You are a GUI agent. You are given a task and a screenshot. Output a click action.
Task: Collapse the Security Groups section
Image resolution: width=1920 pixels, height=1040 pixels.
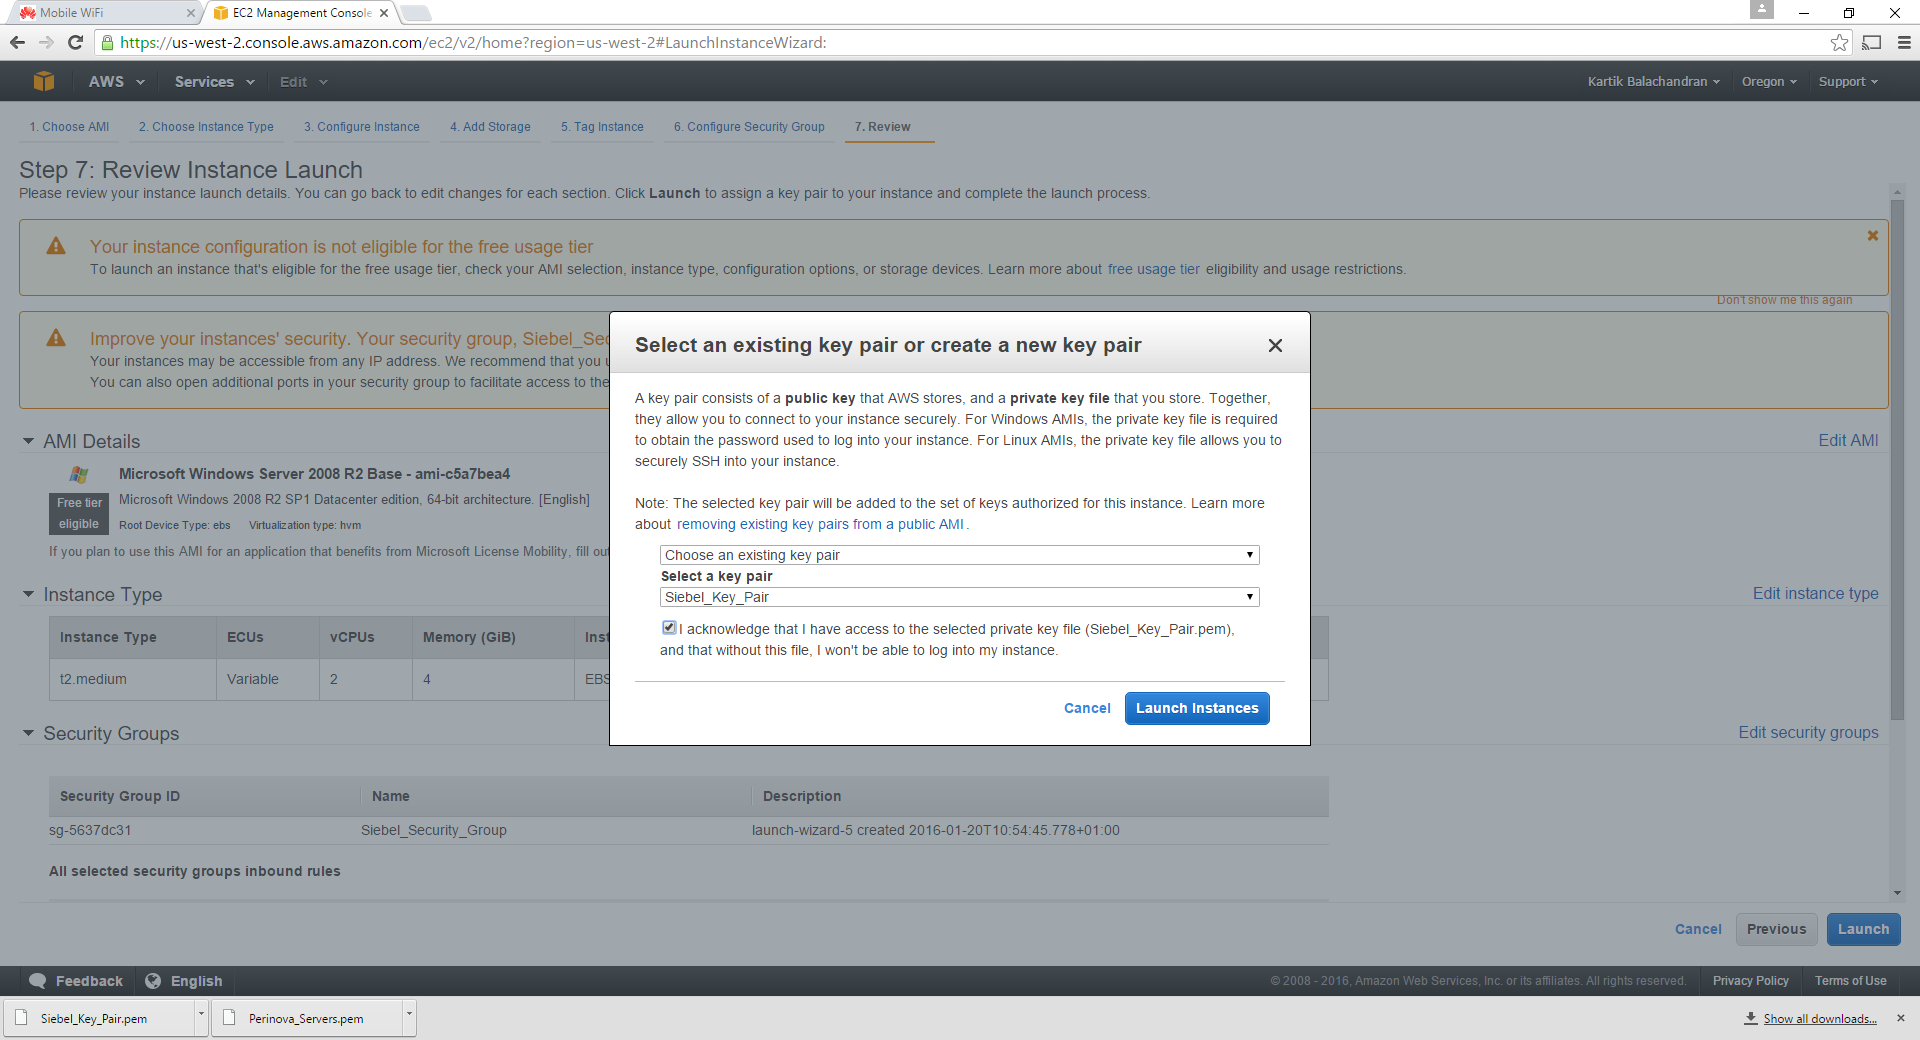(x=28, y=733)
